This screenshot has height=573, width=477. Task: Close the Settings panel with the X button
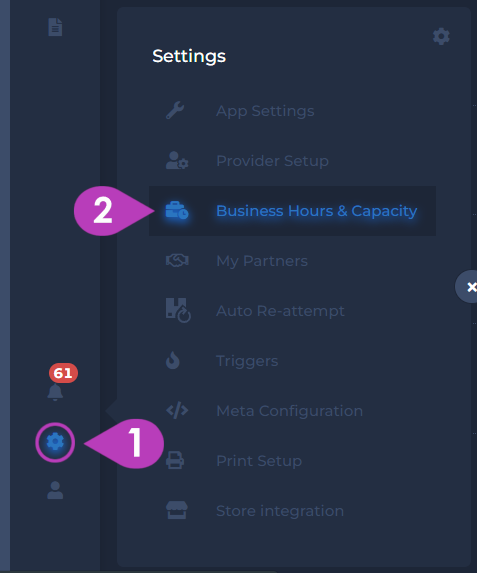(x=470, y=287)
